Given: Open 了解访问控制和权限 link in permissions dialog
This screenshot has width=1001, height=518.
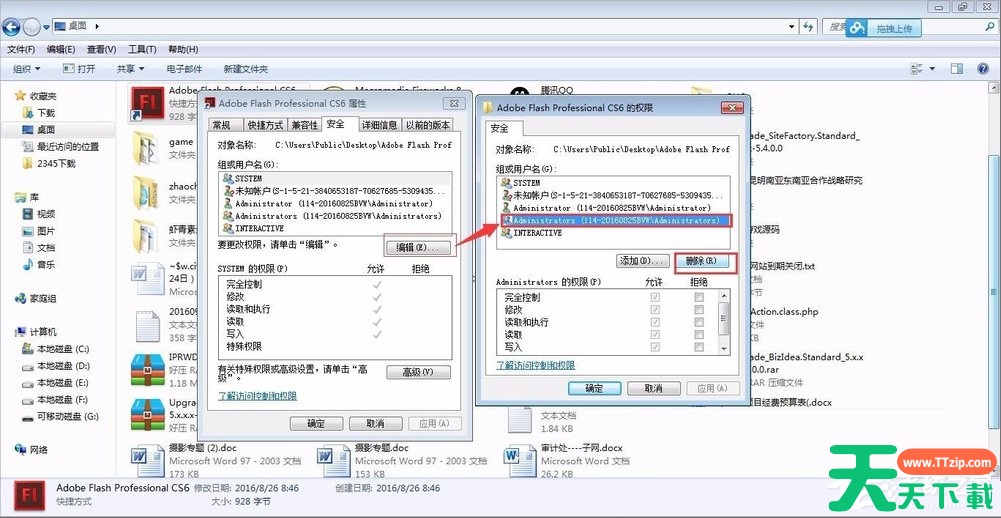Looking at the screenshot, I should (536, 365).
